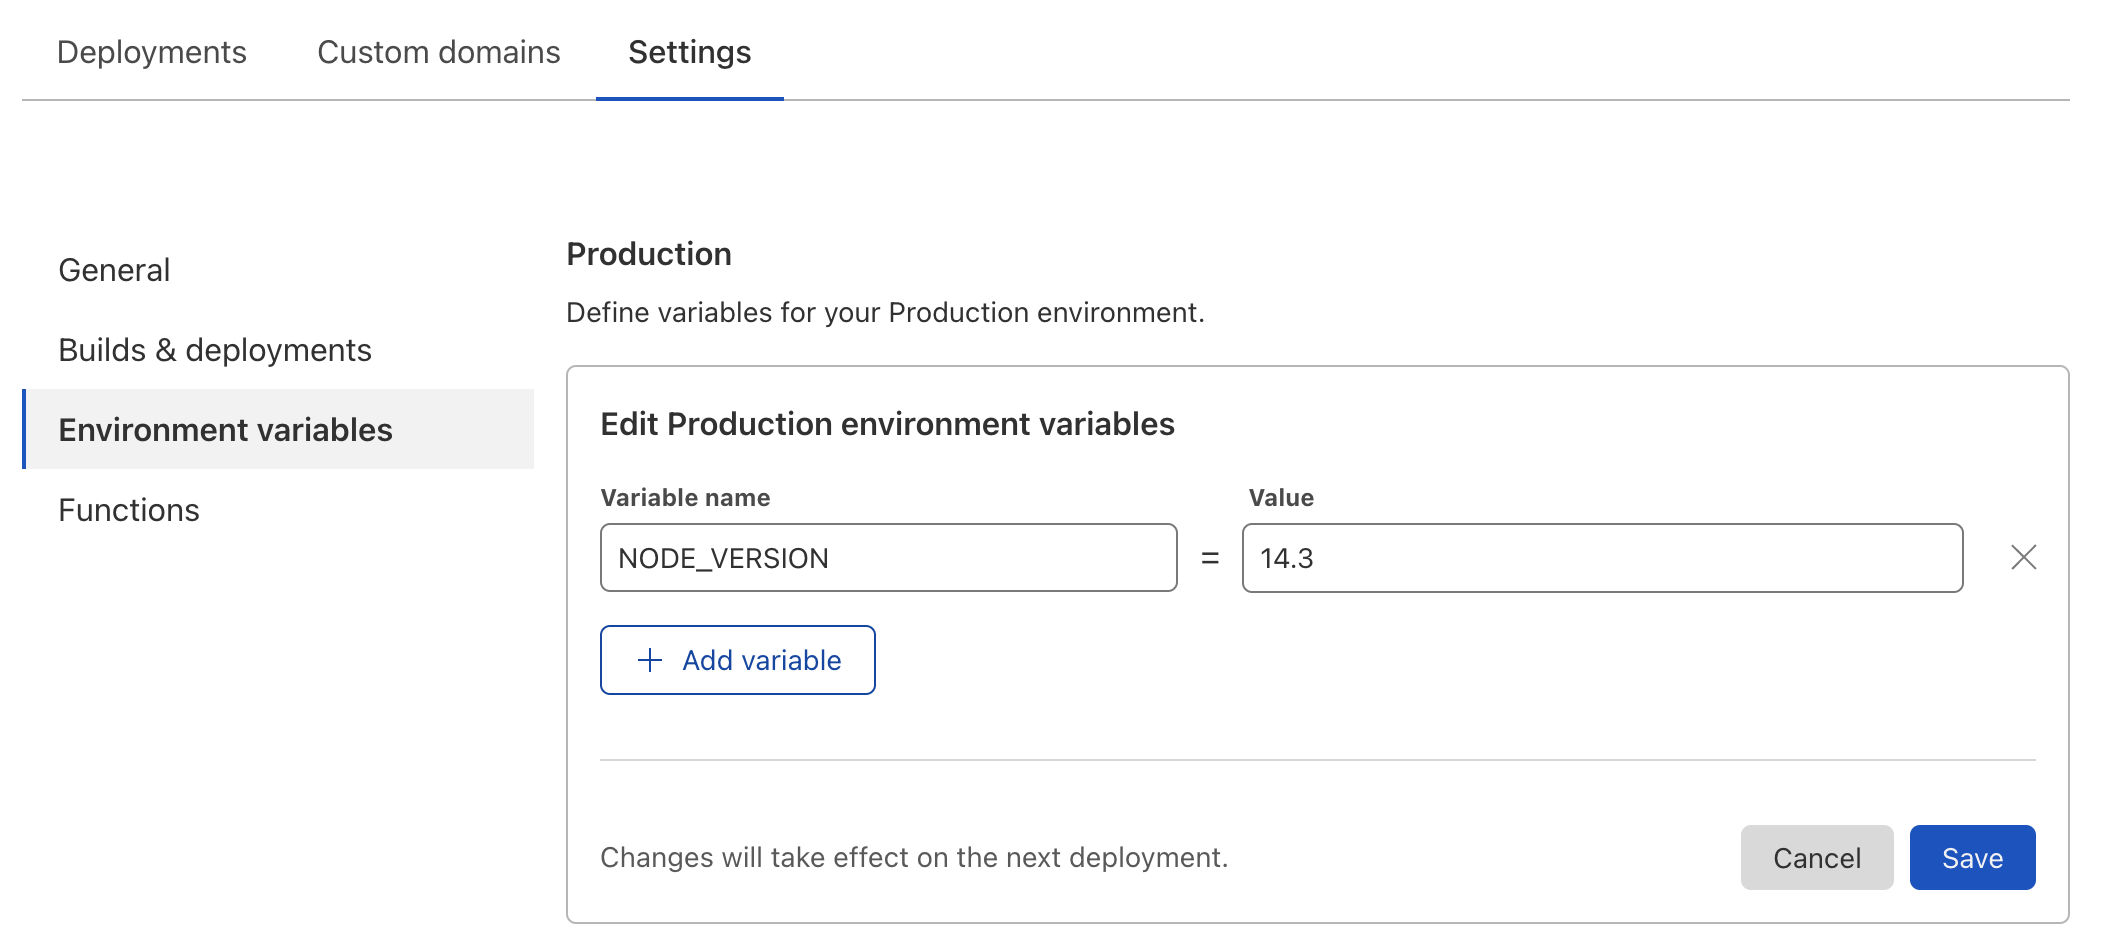Click the Production section title
The height and width of the screenshot is (948, 2121).
(648, 254)
